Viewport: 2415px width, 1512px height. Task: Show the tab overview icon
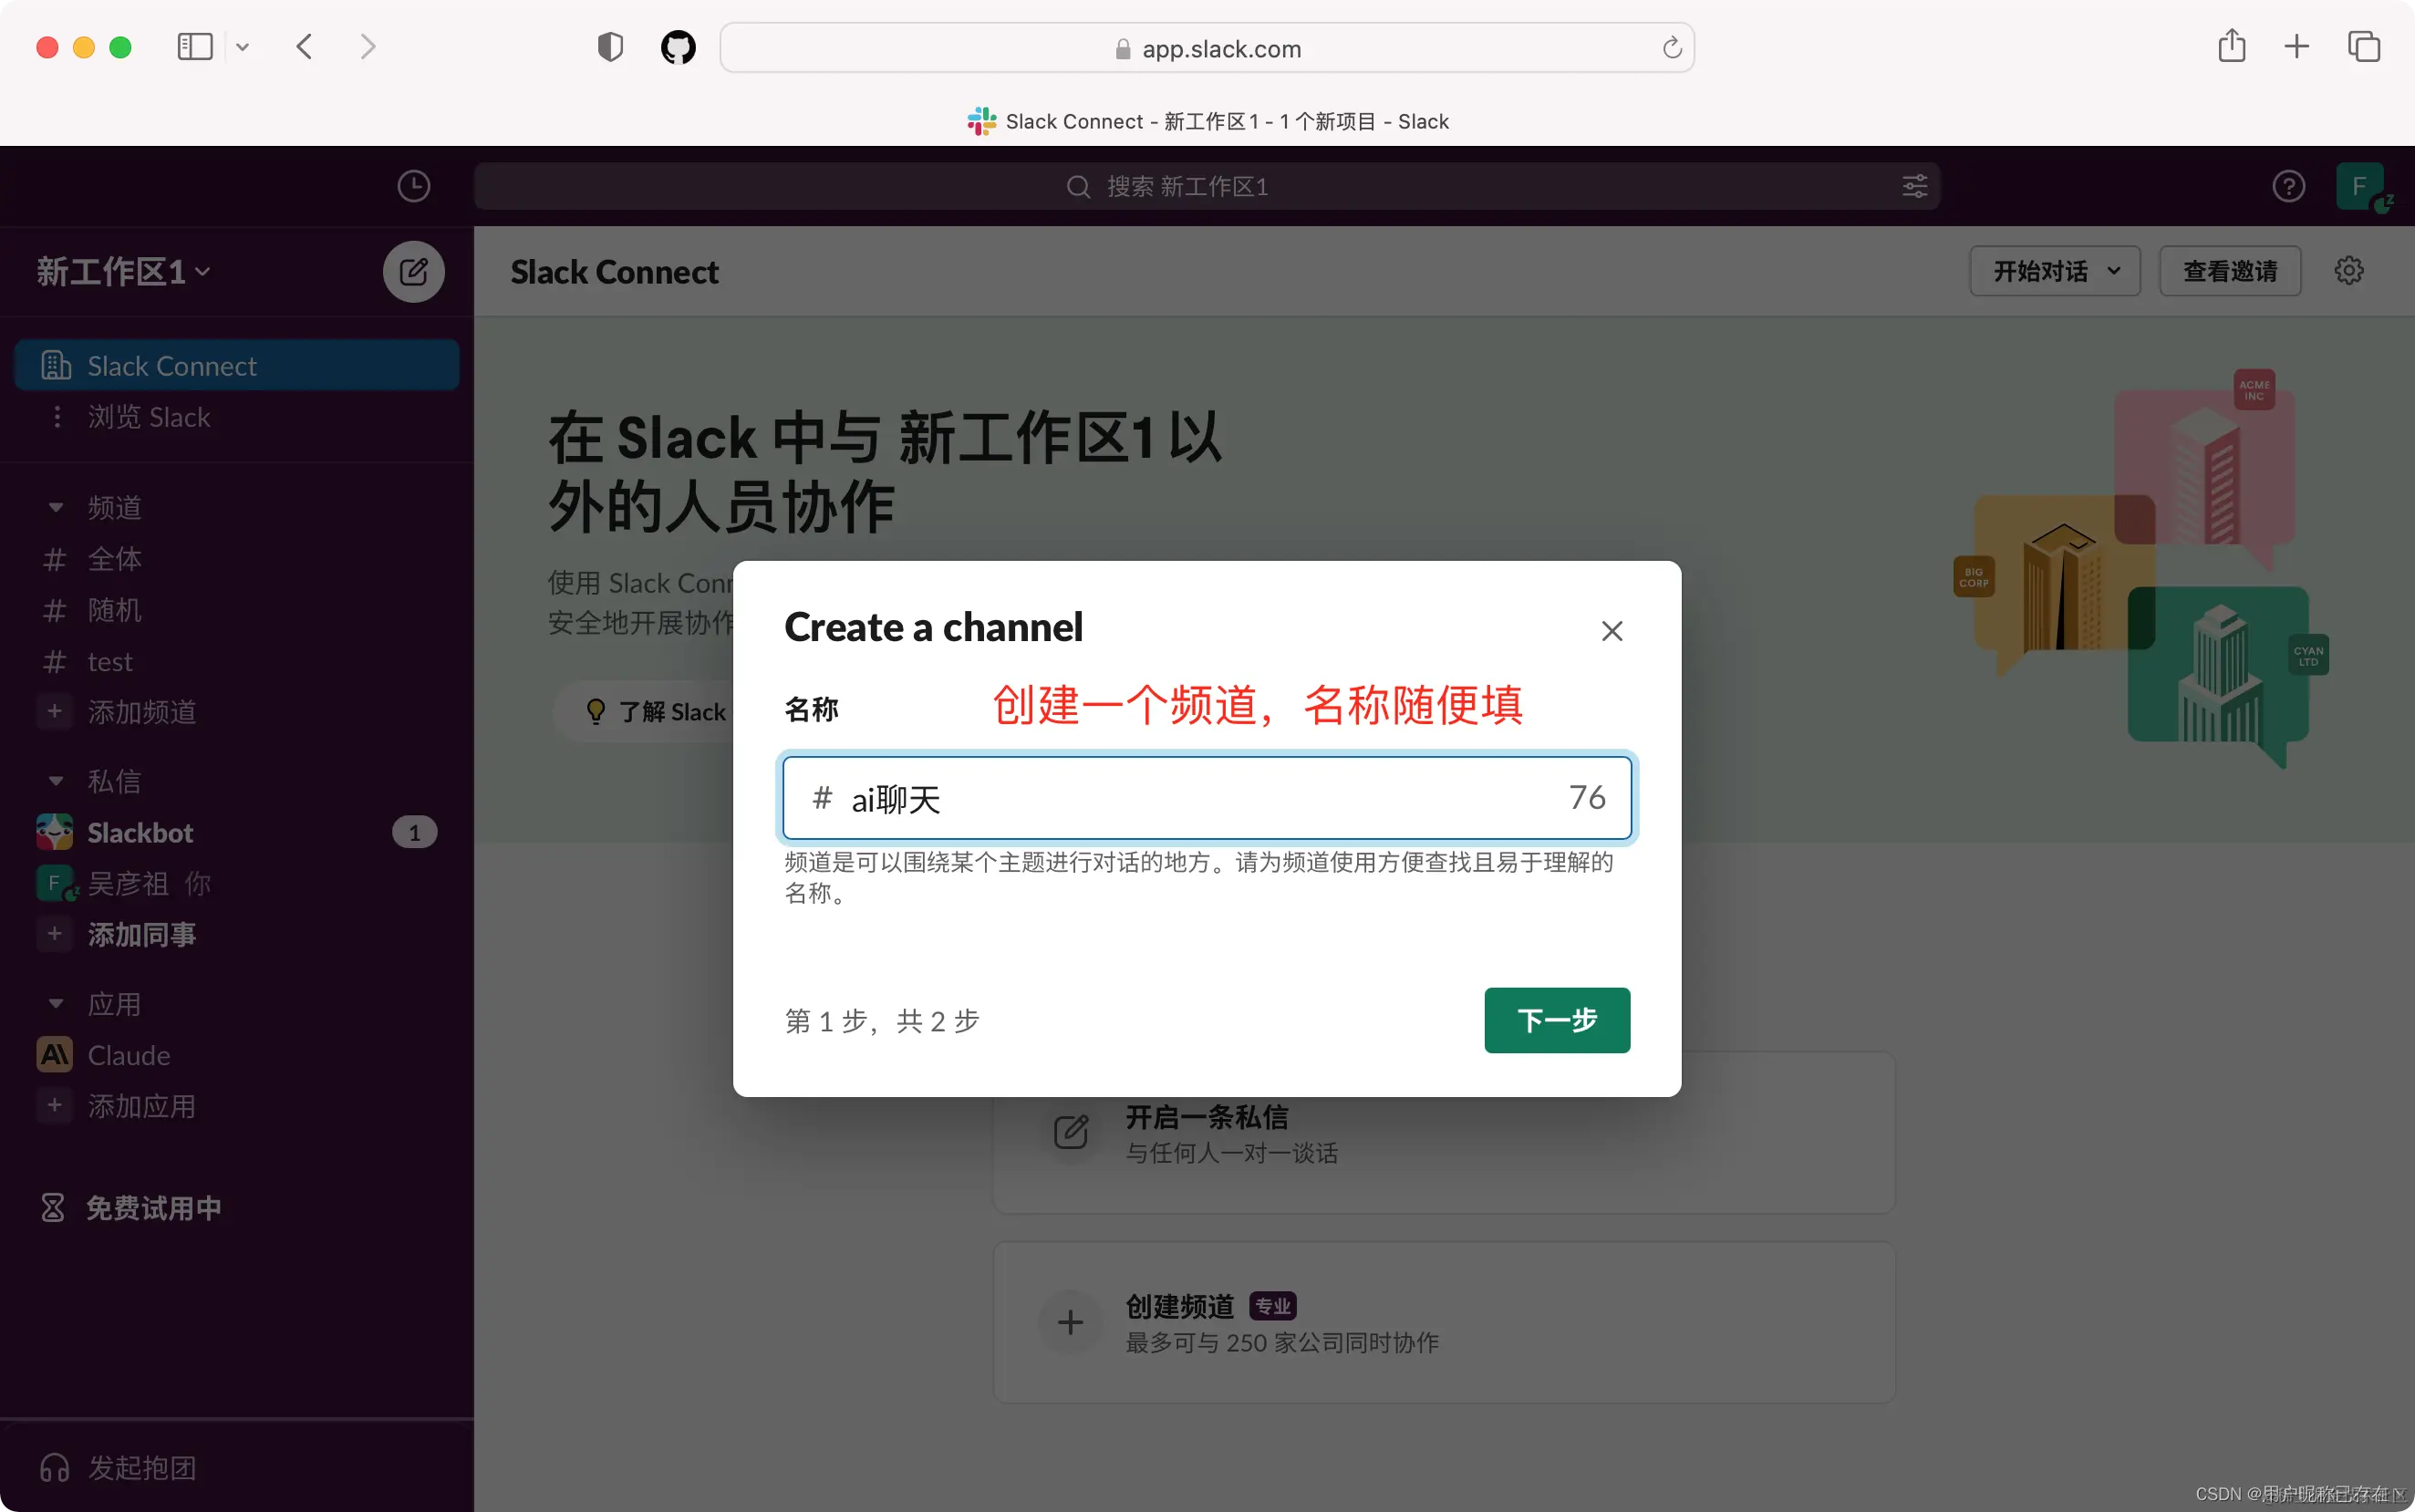click(x=2364, y=46)
